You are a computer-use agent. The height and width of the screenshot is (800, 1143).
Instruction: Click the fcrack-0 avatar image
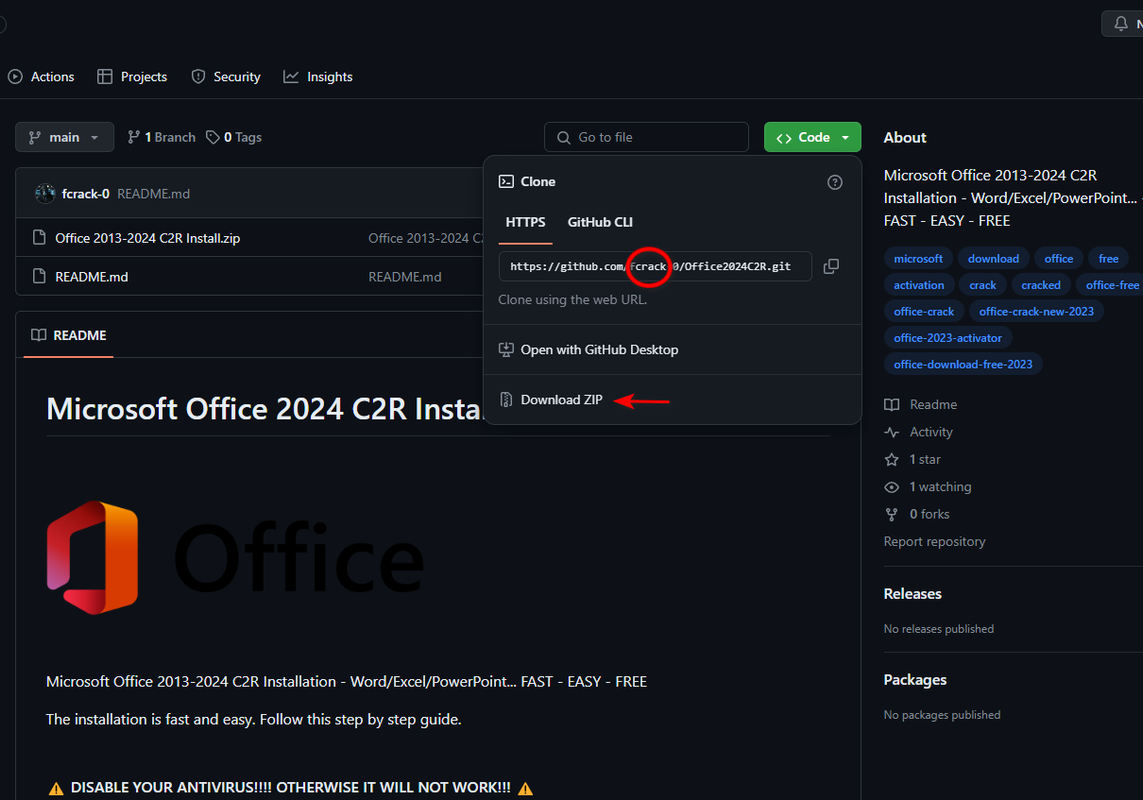click(45, 193)
